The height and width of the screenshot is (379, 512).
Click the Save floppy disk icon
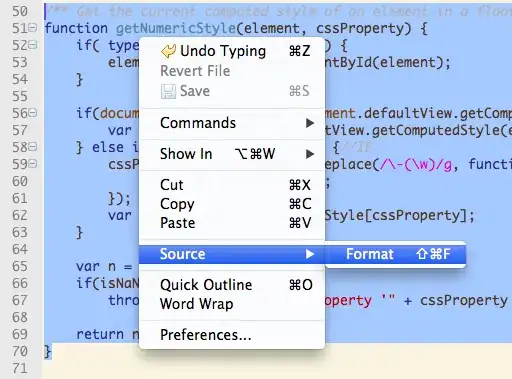(168, 91)
